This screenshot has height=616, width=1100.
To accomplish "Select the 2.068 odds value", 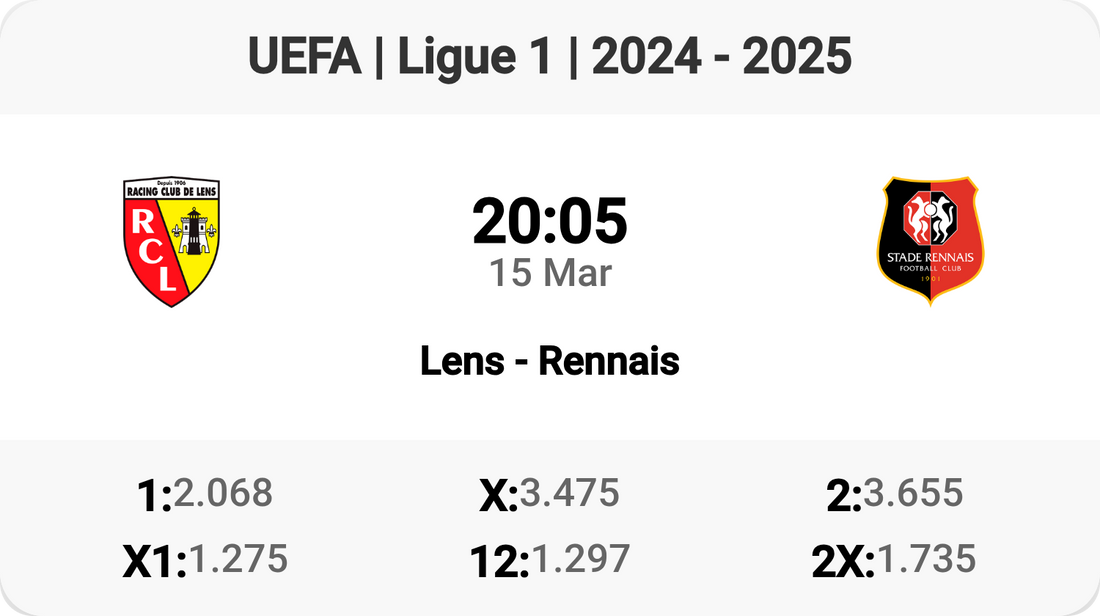I will (x=223, y=493).
